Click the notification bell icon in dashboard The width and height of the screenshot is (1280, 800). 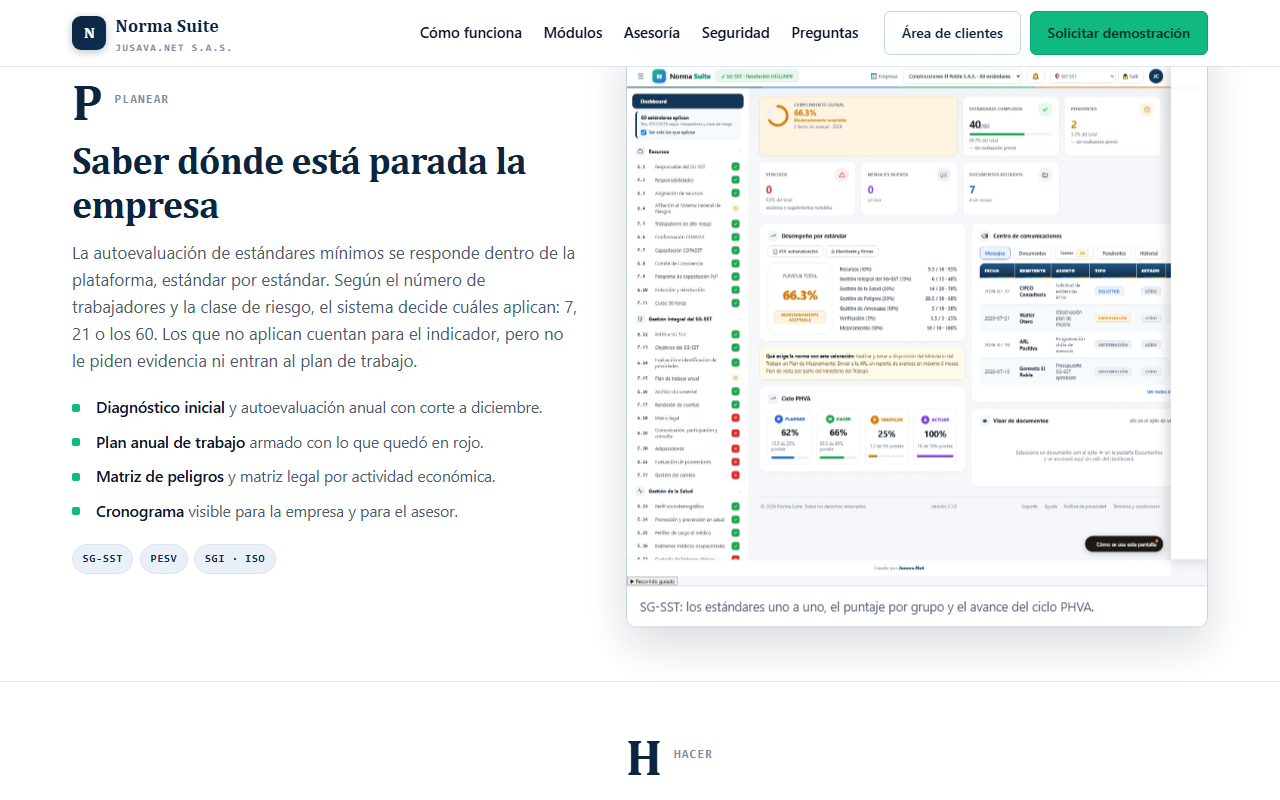pyautogui.click(x=1035, y=76)
